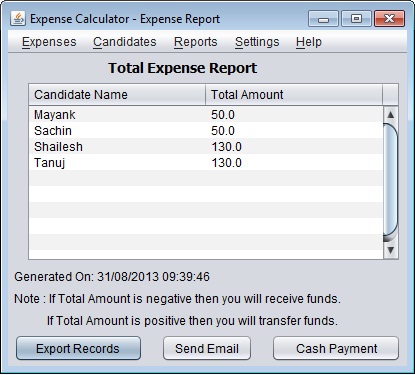Open the Candidates menu
415x375 pixels.
(125, 42)
